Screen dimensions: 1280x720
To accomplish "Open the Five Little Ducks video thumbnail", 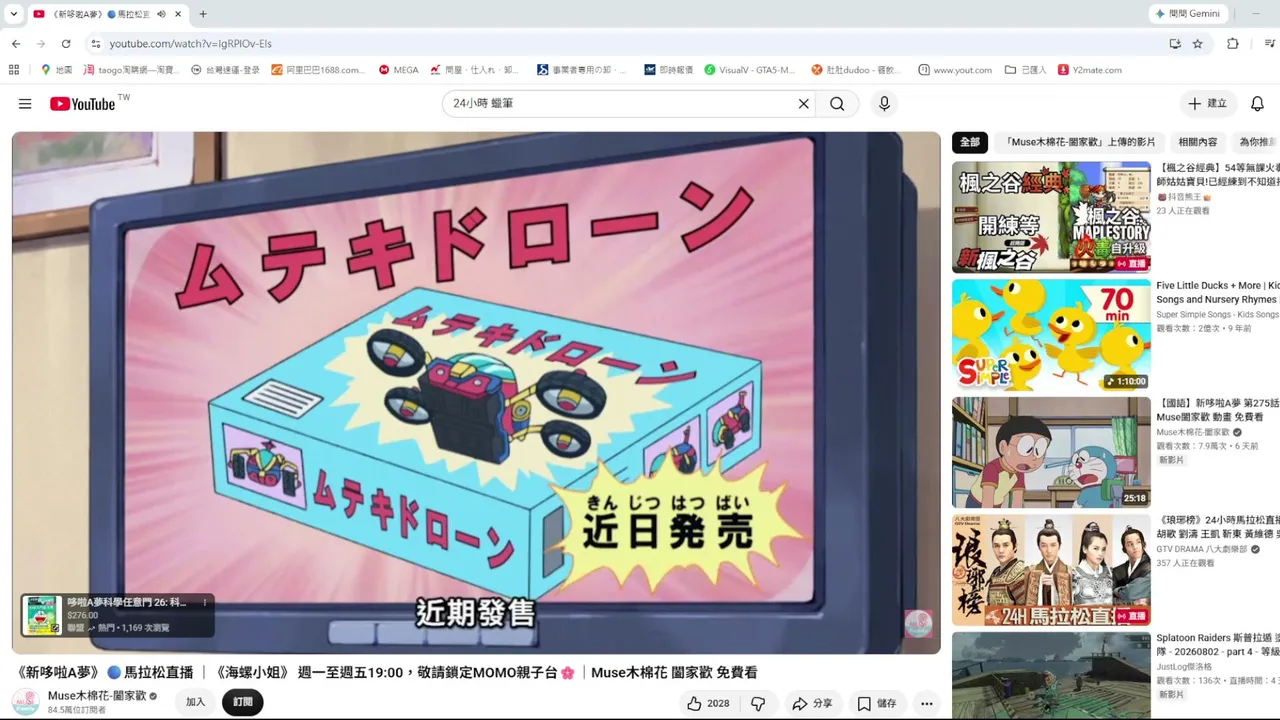I will (1051, 335).
